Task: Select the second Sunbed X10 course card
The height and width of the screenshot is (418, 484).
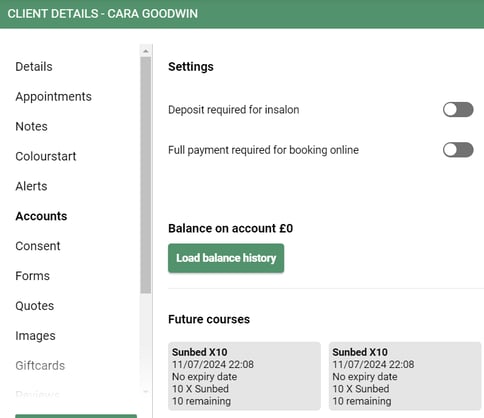Action: tap(405, 376)
